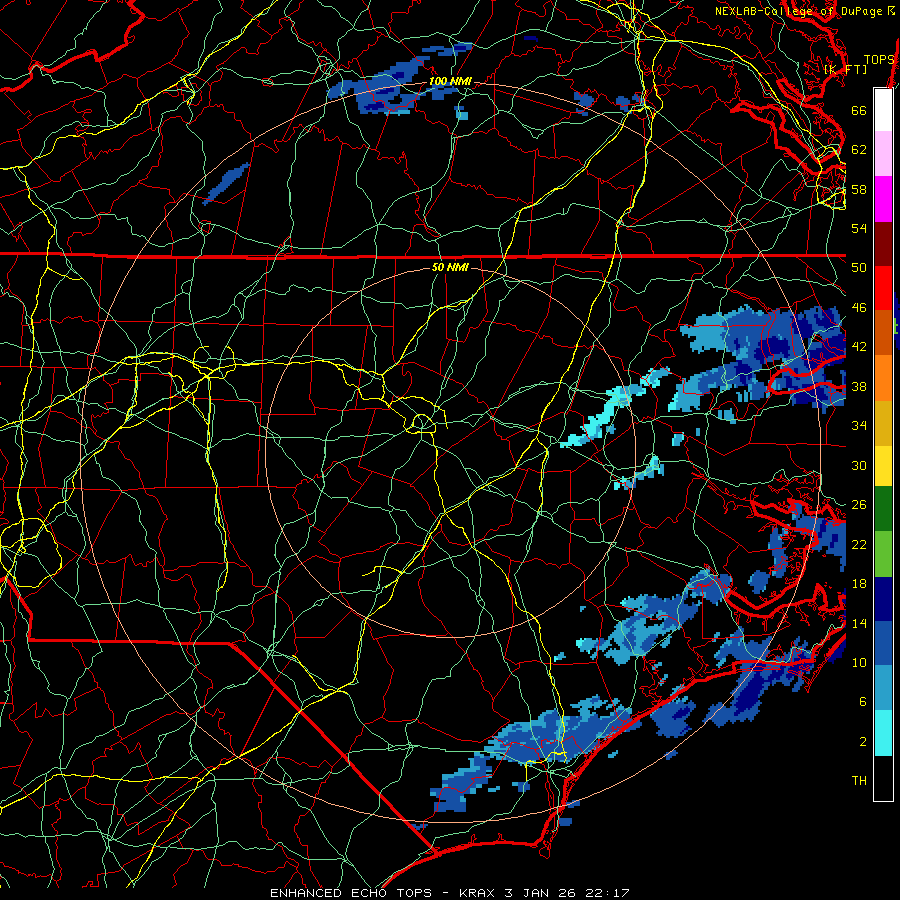Select the bright orange legend swatch
This screenshot has width=900, height=900.
(x=883, y=378)
